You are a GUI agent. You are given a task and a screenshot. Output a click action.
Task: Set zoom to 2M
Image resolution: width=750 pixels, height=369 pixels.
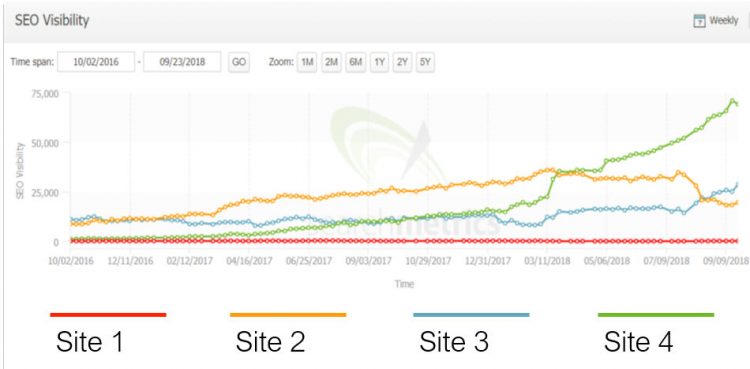click(x=331, y=62)
